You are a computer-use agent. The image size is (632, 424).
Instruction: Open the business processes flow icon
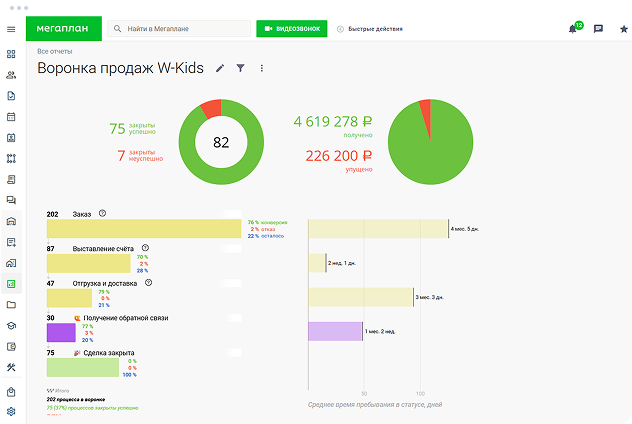coord(11,158)
